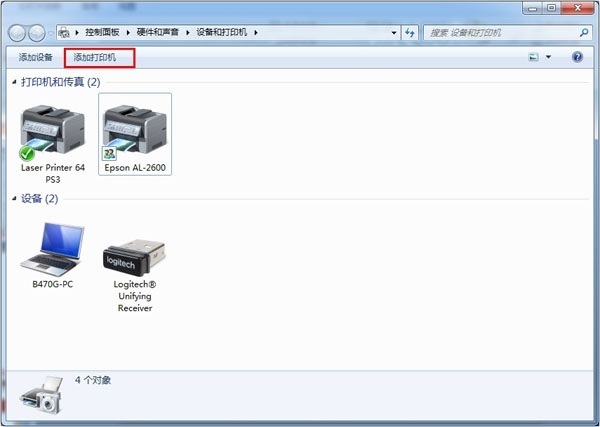Minimize the window

click(x=533, y=8)
